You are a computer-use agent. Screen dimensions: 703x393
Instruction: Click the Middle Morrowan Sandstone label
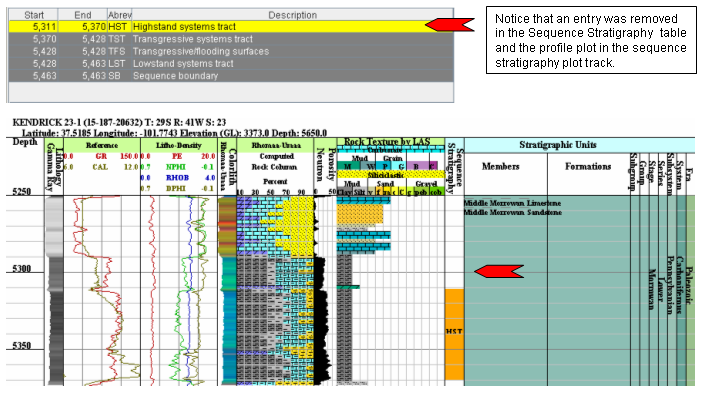512,212
